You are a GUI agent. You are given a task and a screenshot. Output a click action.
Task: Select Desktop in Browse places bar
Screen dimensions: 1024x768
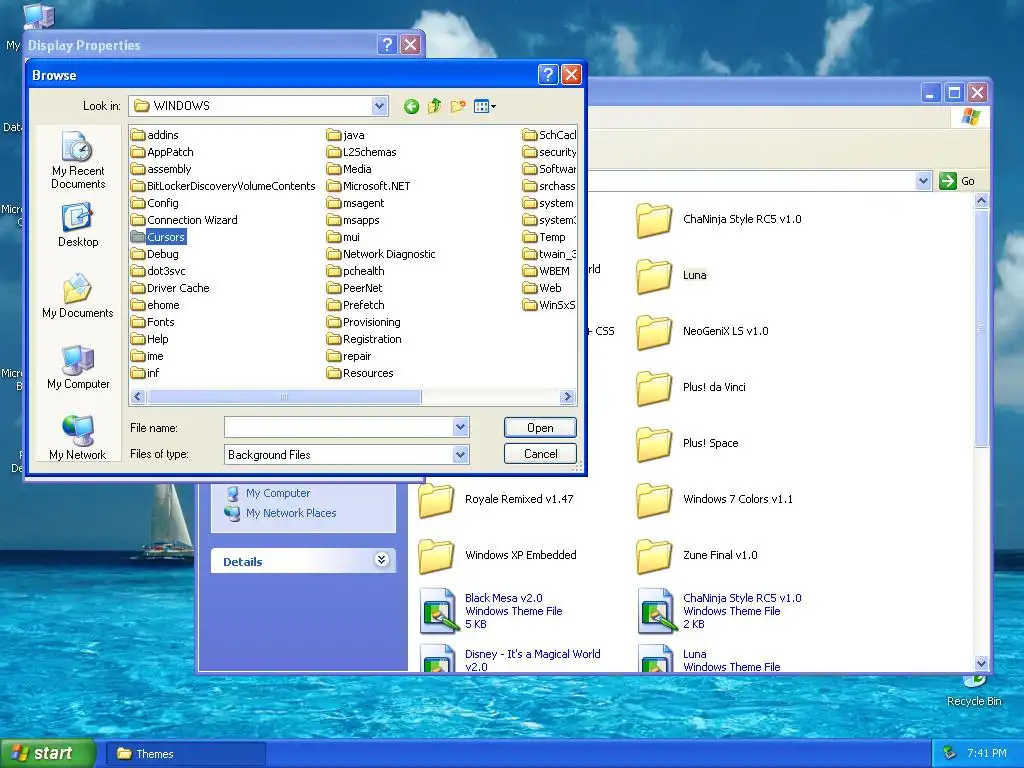tap(78, 226)
